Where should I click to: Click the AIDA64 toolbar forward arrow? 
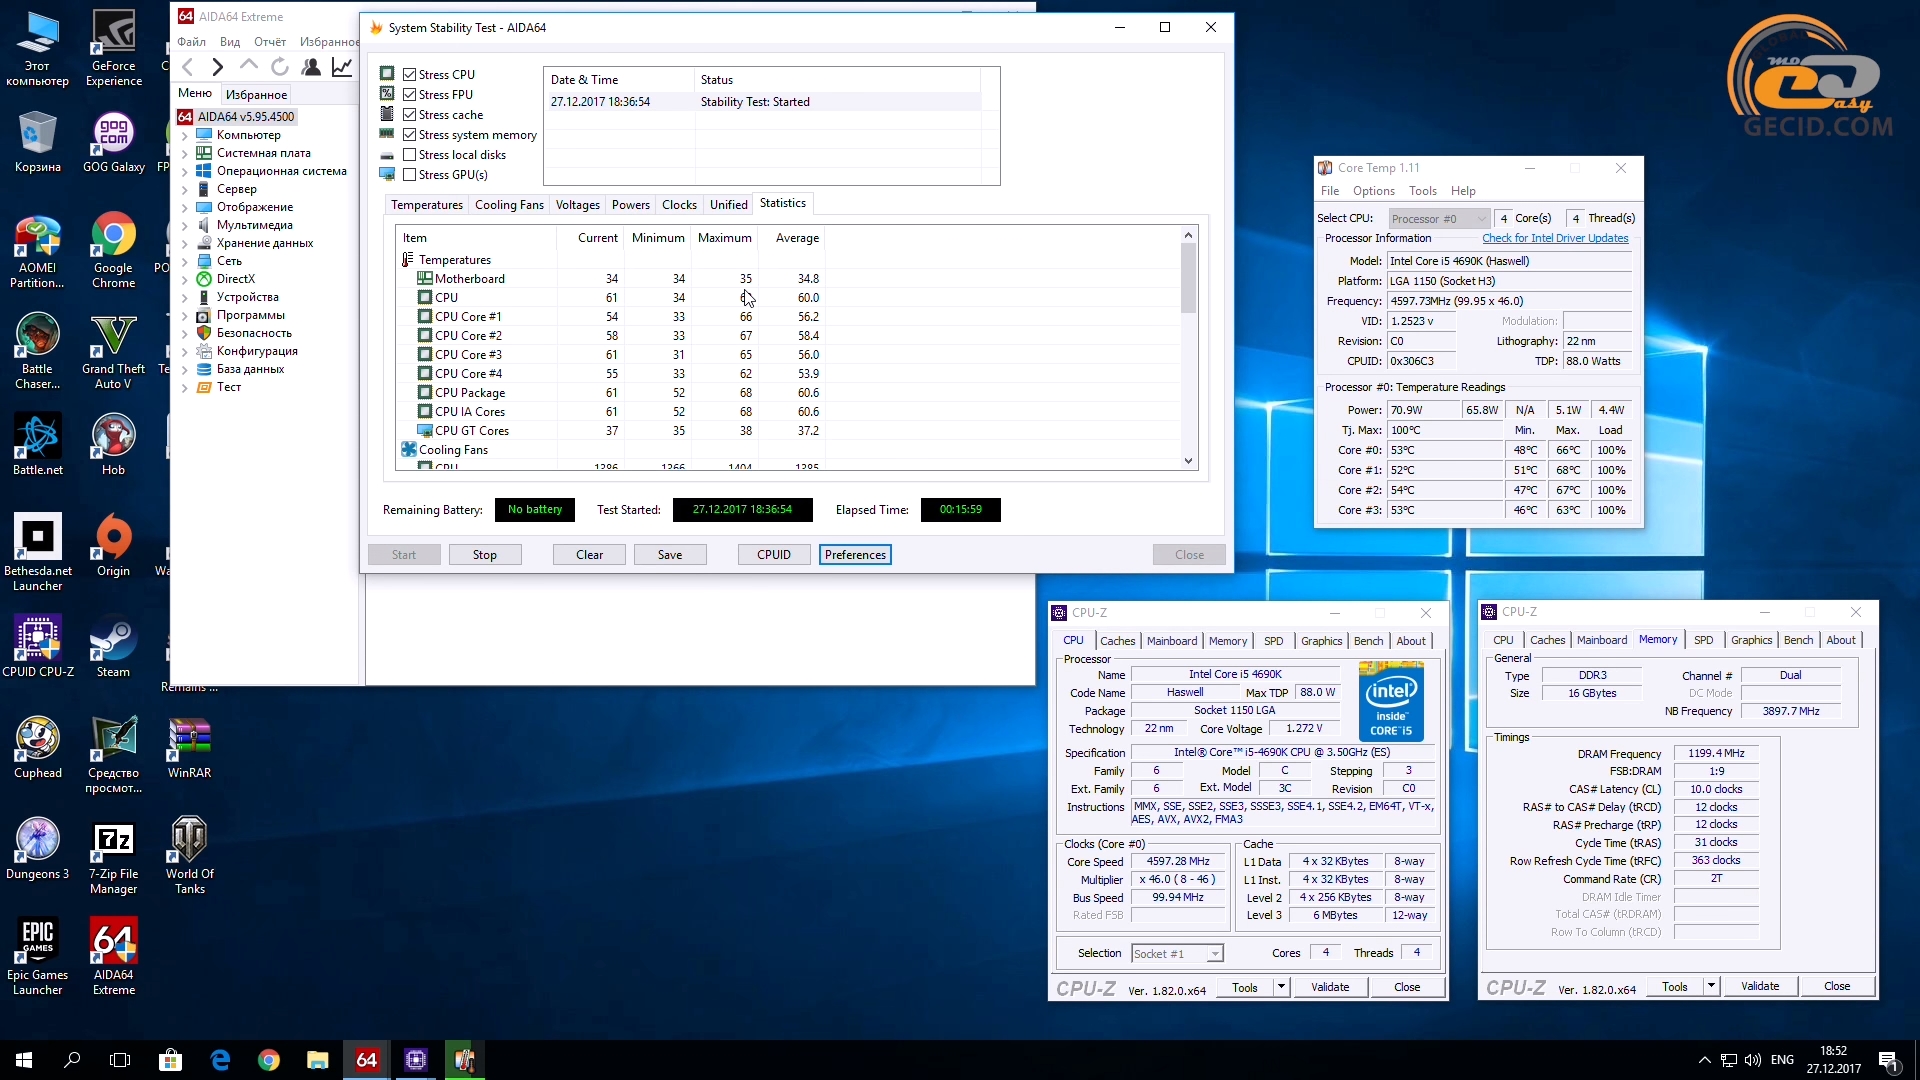217,67
